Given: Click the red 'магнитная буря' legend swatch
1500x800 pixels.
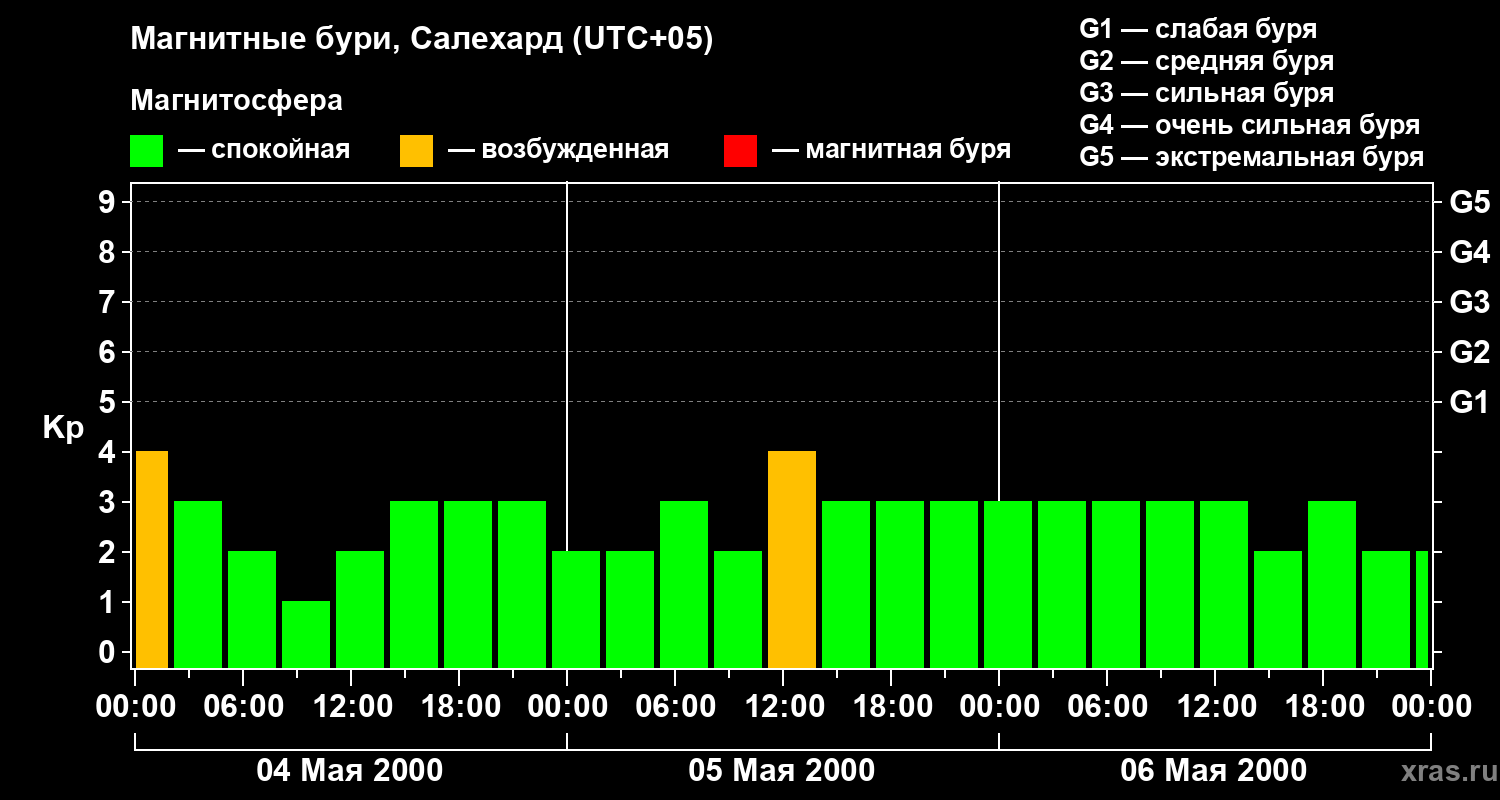Looking at the screenshot, I should click(x=740, y=151).
